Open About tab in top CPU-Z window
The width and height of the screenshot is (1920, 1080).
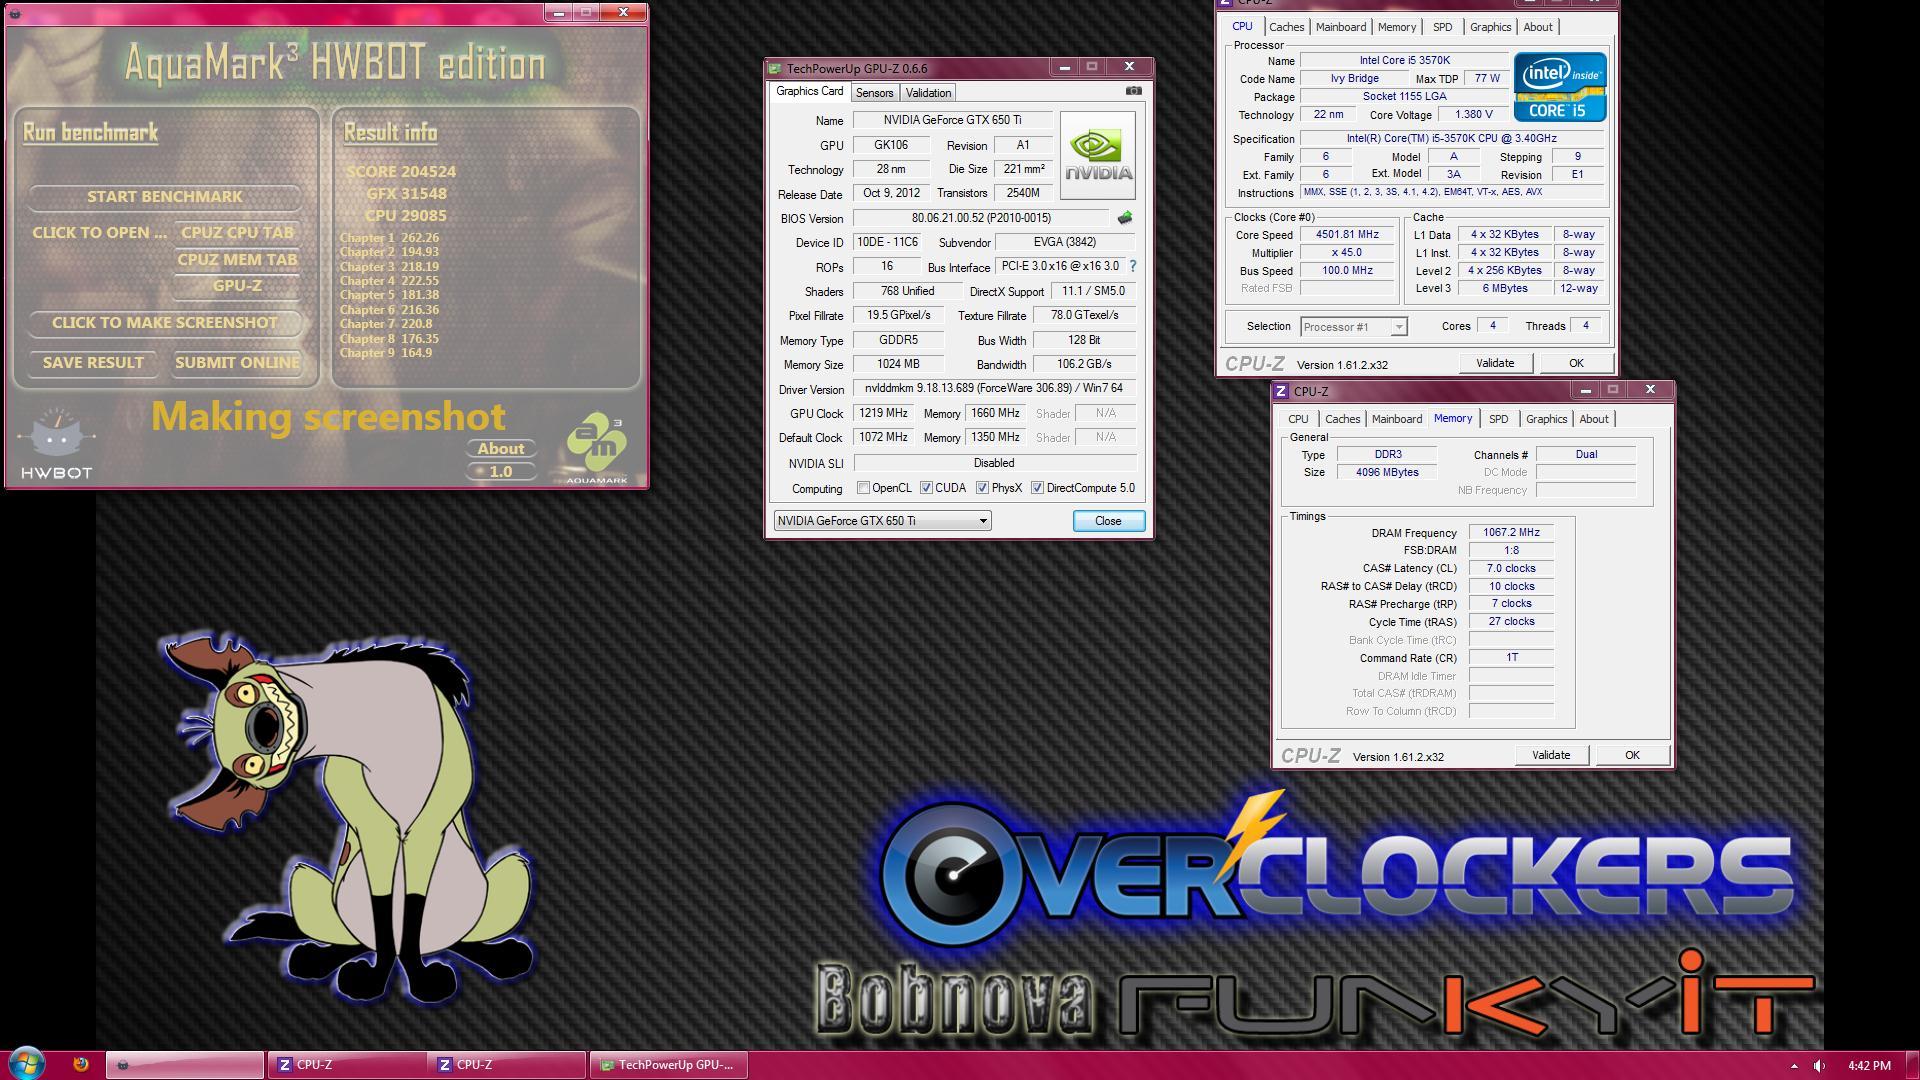tap(1538, 27)
